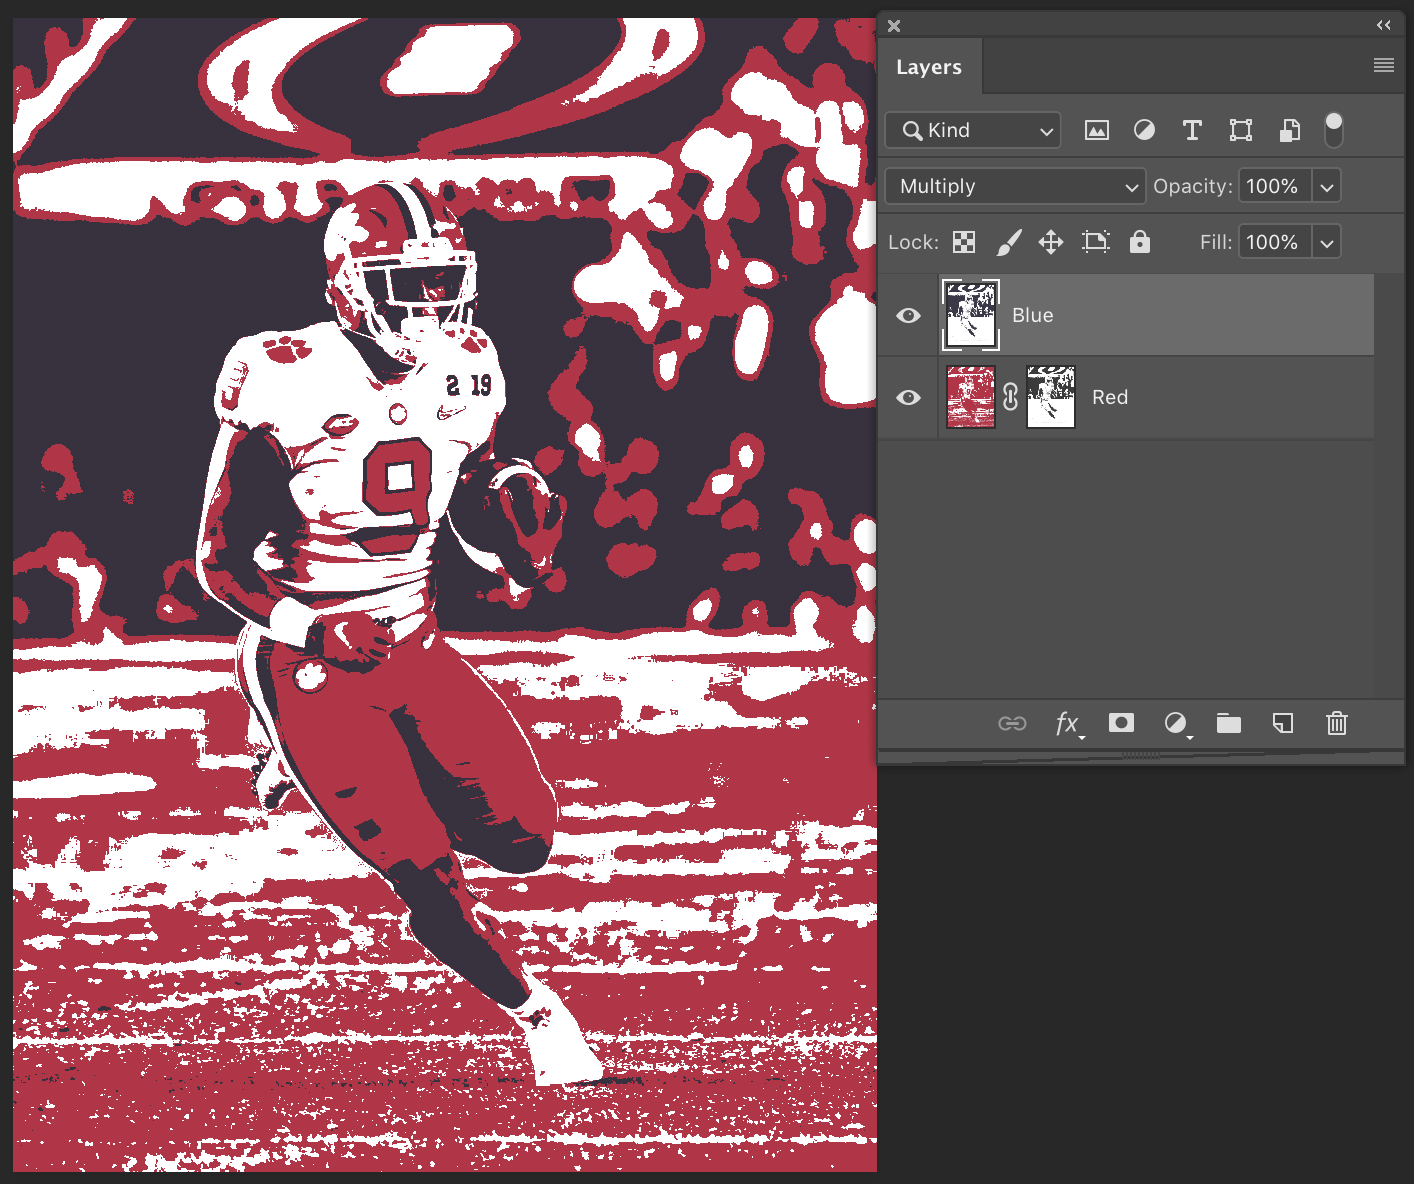
Task: Lock transparent pixels
Action: click(x=964, y=242)
